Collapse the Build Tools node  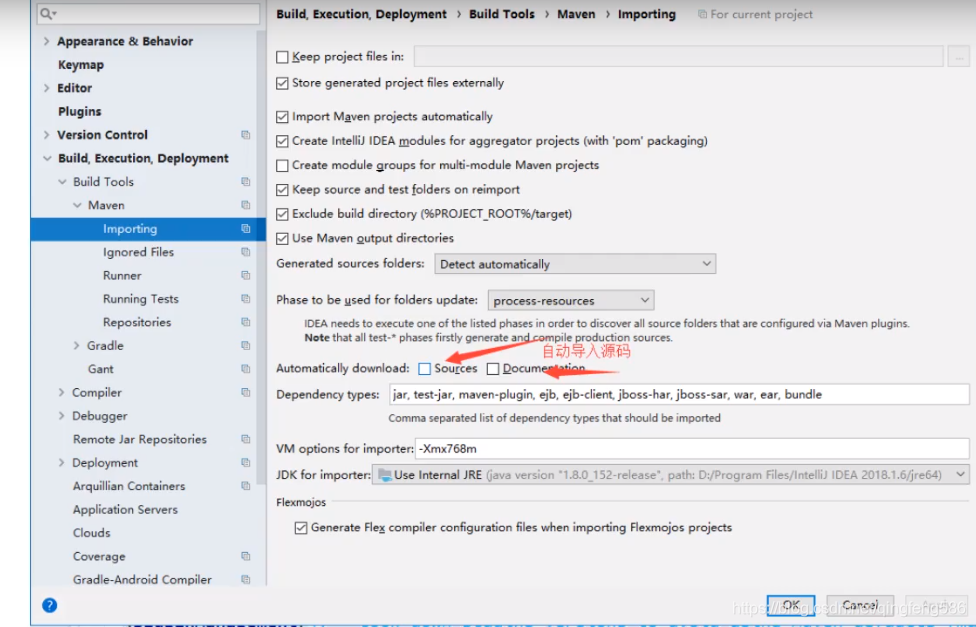[62, 182]
